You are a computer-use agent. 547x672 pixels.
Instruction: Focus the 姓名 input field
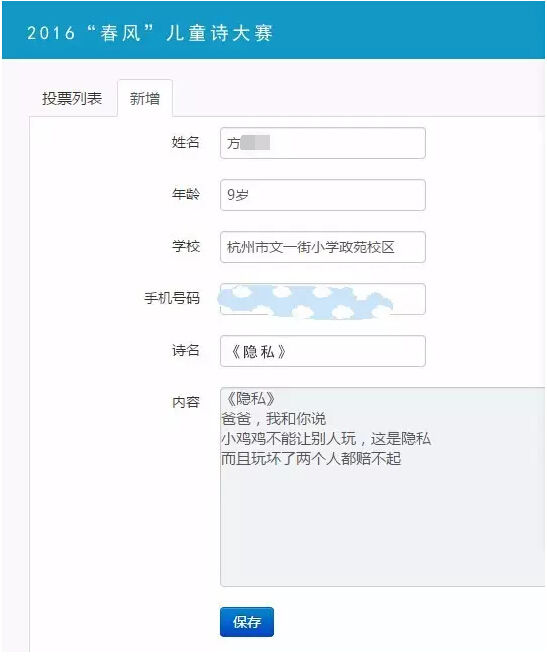323,143
